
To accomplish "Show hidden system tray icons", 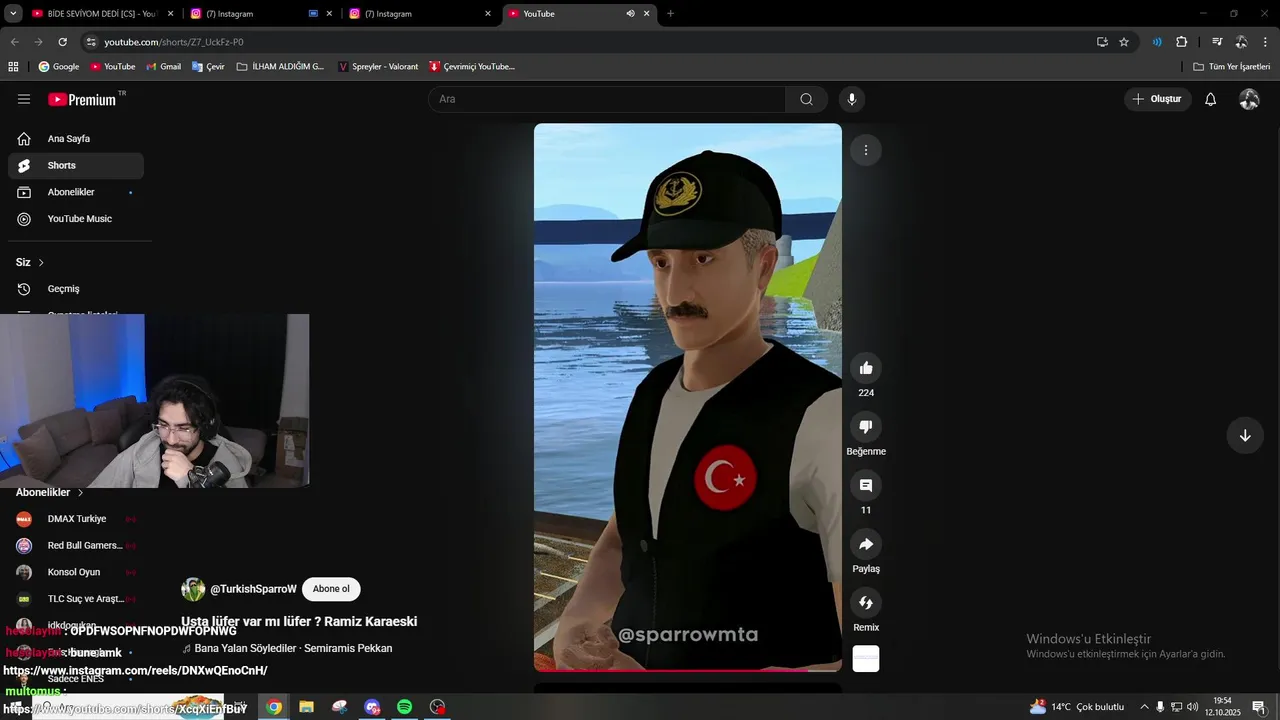I will [1144, 707].
